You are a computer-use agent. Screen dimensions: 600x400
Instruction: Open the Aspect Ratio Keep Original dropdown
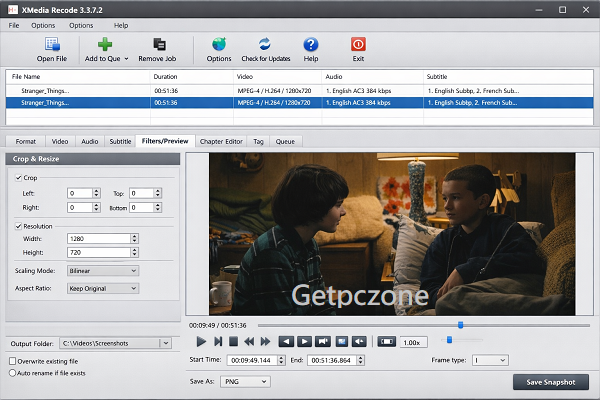pos(103,288)
